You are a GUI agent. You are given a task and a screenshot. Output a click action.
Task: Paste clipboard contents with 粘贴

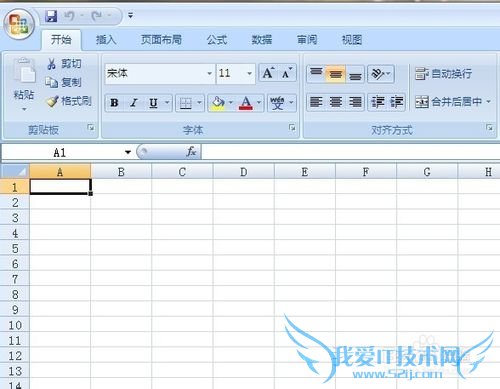coord(24,79)
